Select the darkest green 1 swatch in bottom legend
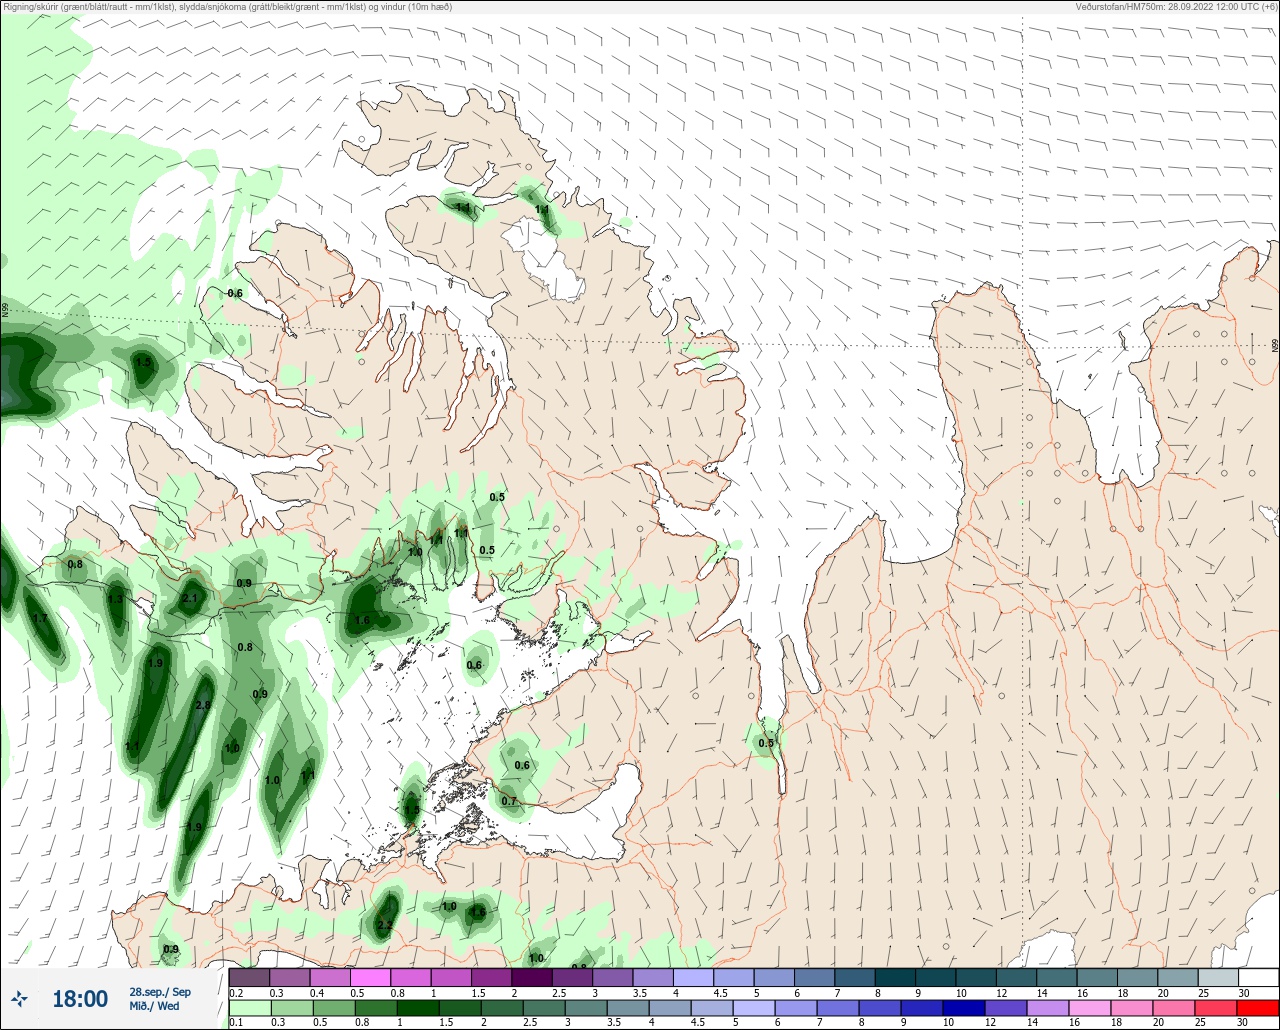Viewport: 1280px width, 1030px height. [418, 1007]
